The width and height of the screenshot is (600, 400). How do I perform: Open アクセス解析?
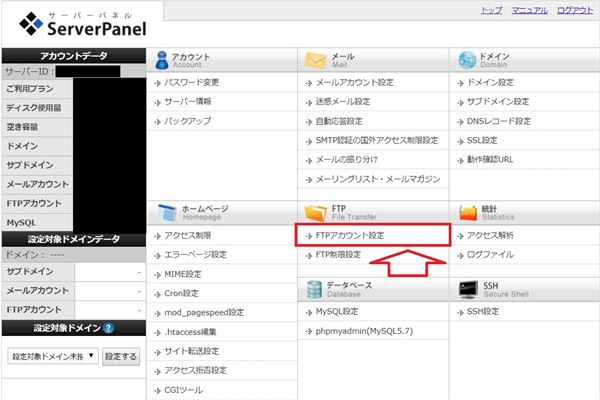coord(490,235)
